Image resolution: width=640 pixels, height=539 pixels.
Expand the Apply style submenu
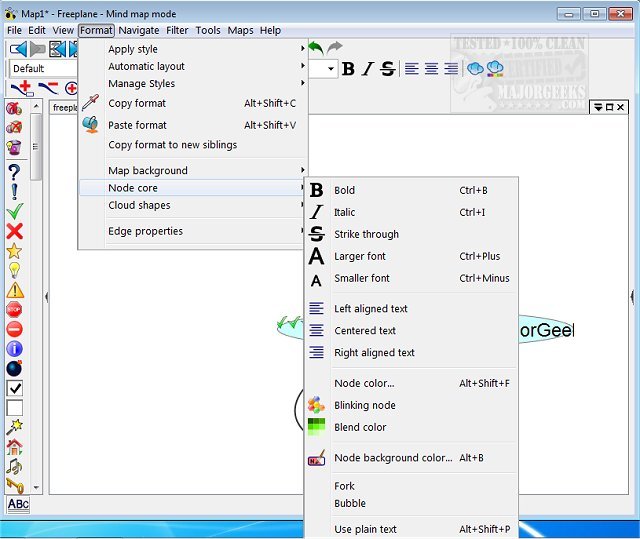pos(193,49)
